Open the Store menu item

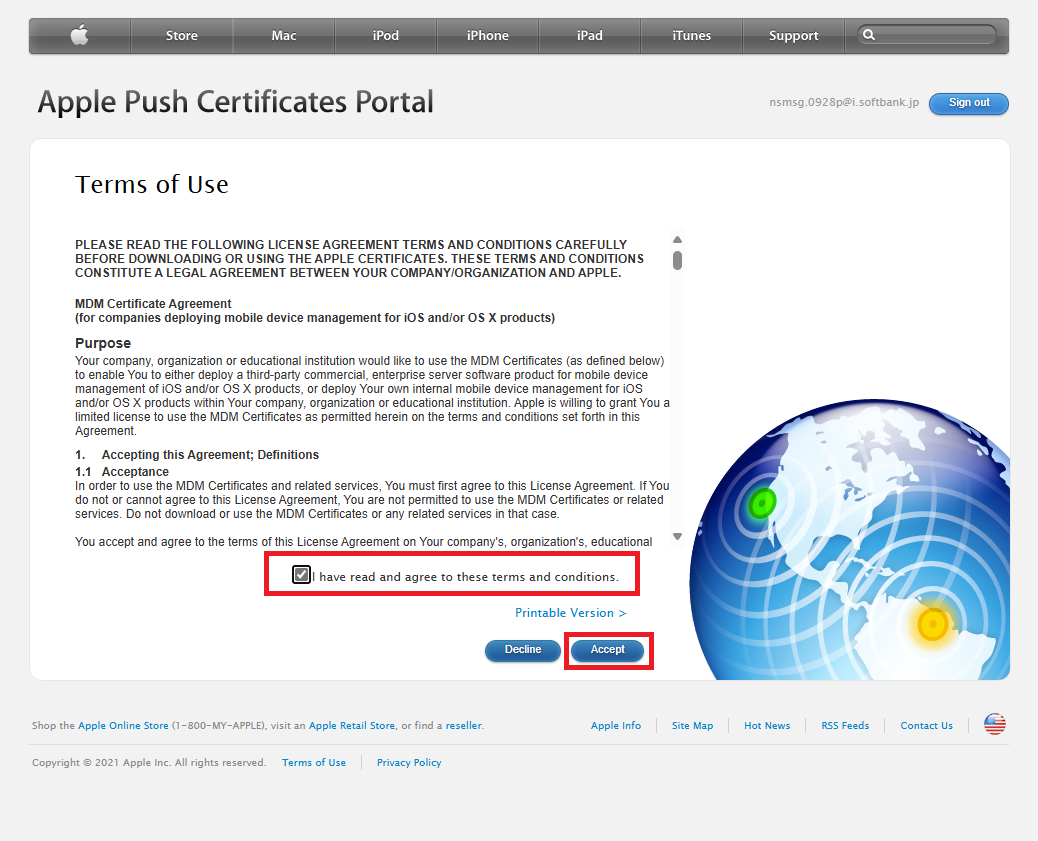coord(182,36)
